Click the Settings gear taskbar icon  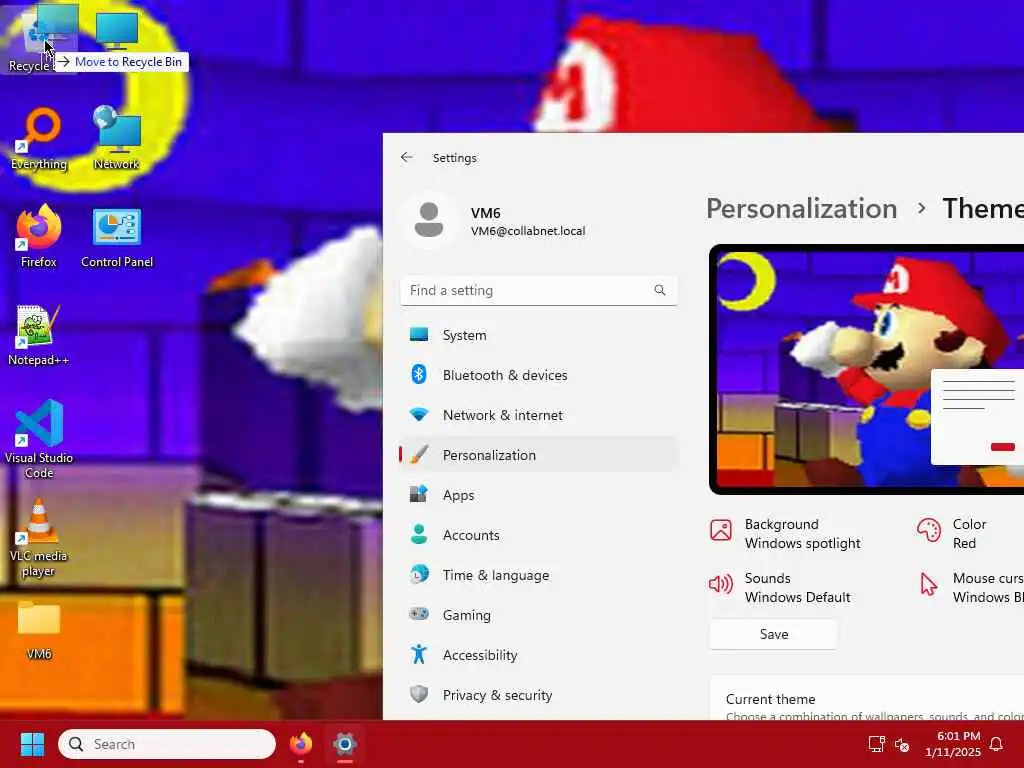point(345,744)
